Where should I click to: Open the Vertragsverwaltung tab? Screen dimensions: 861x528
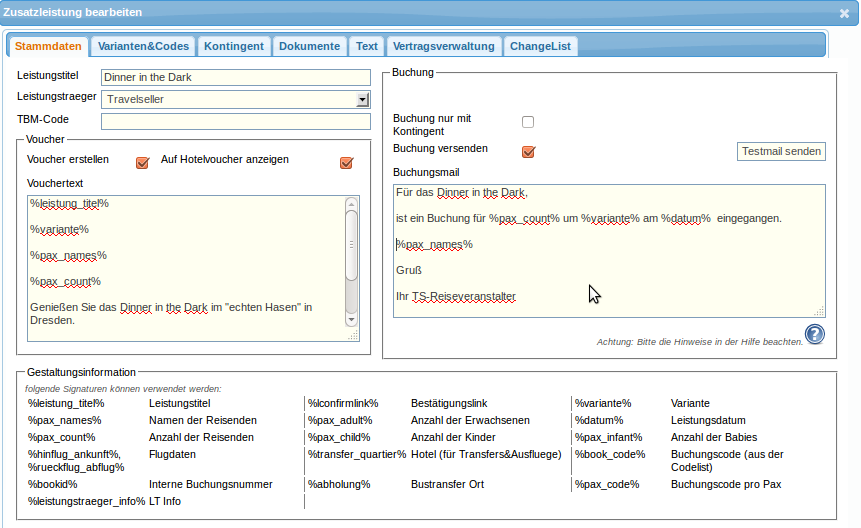click(x=443, y=46)
